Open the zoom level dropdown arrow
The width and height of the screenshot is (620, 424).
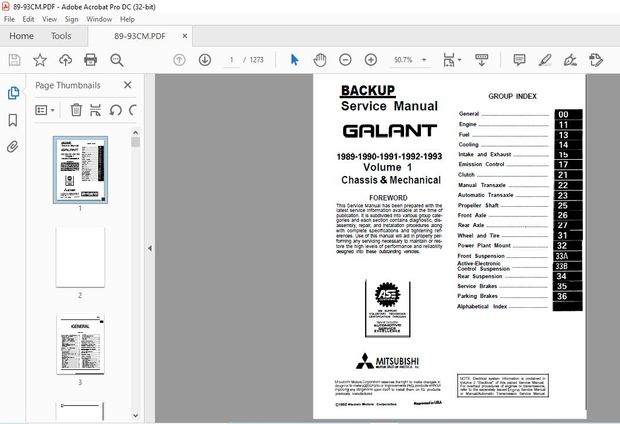[x=424, y=60]
